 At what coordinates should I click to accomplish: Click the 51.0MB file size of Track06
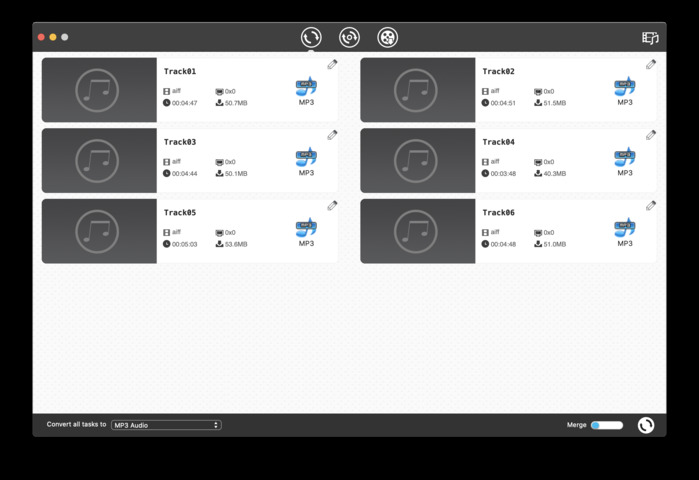555,244
